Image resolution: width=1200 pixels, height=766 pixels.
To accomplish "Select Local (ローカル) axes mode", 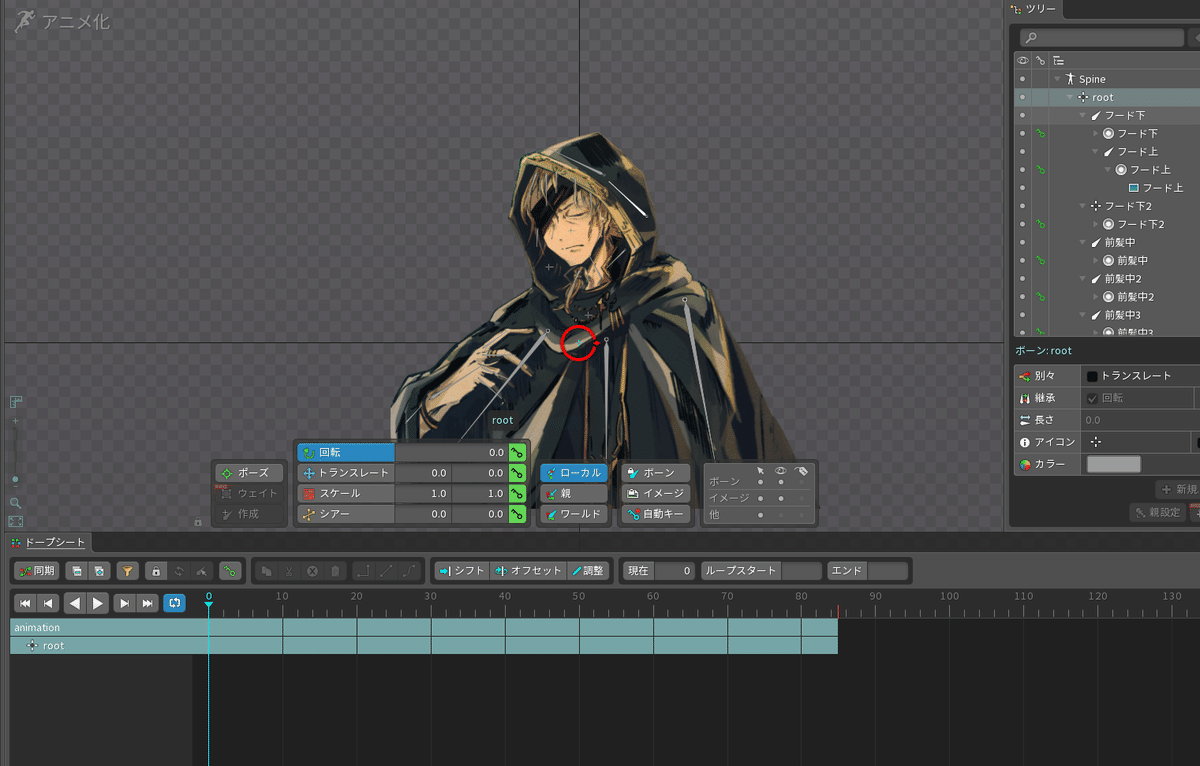I will [x=573, y=473].
